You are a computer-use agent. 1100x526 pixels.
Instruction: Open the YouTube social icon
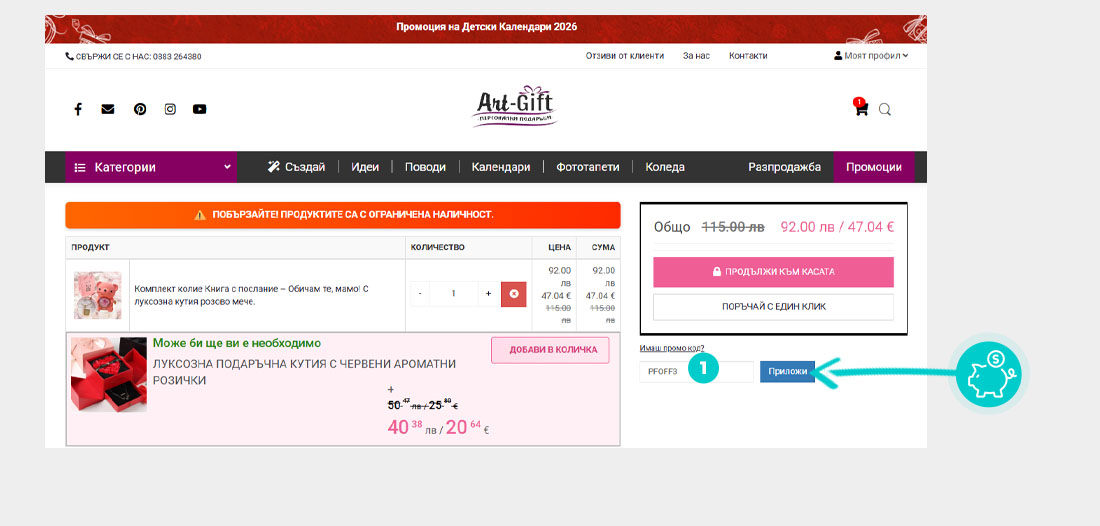200,109
